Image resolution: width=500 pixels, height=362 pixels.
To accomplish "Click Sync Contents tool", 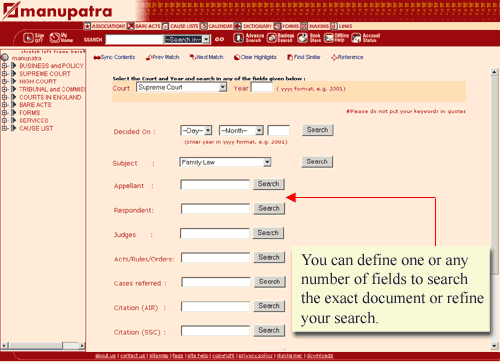I will tap(114, 57).
